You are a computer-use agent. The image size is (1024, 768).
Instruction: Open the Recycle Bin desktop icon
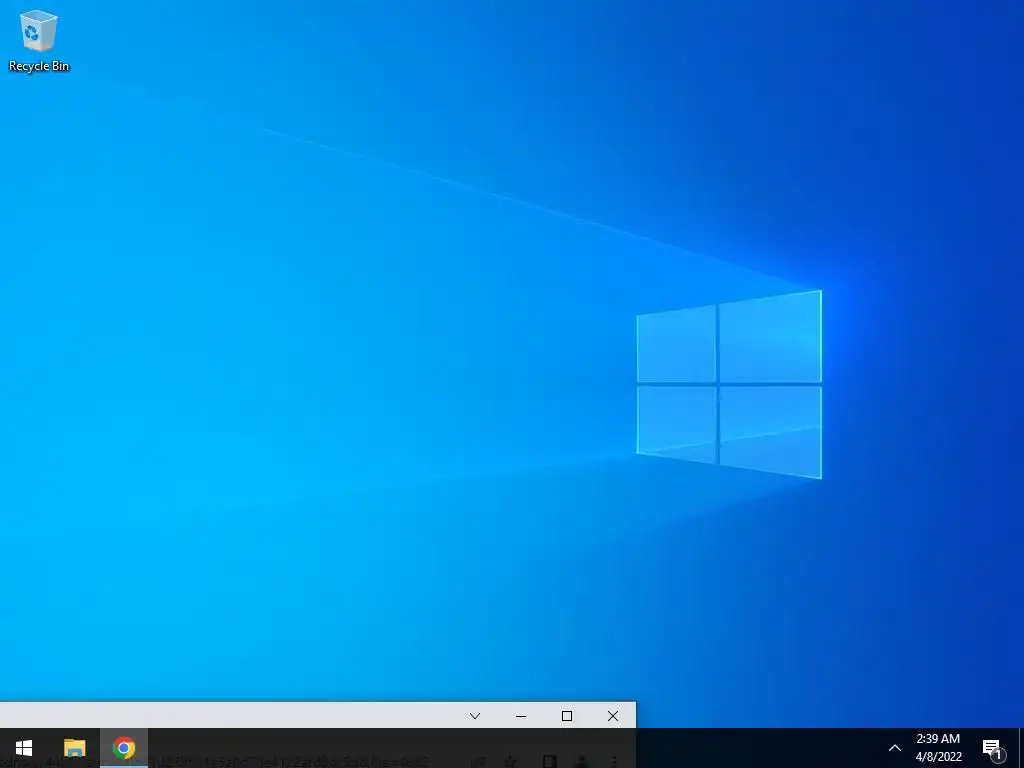point(39,40)
